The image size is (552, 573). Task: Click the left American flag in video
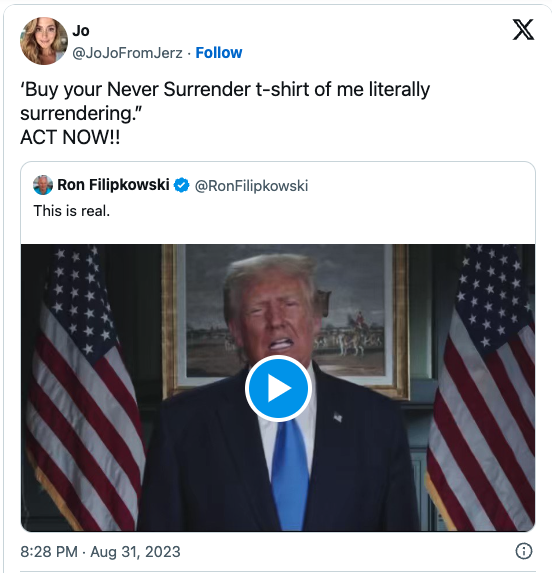[x=86, y=387]
